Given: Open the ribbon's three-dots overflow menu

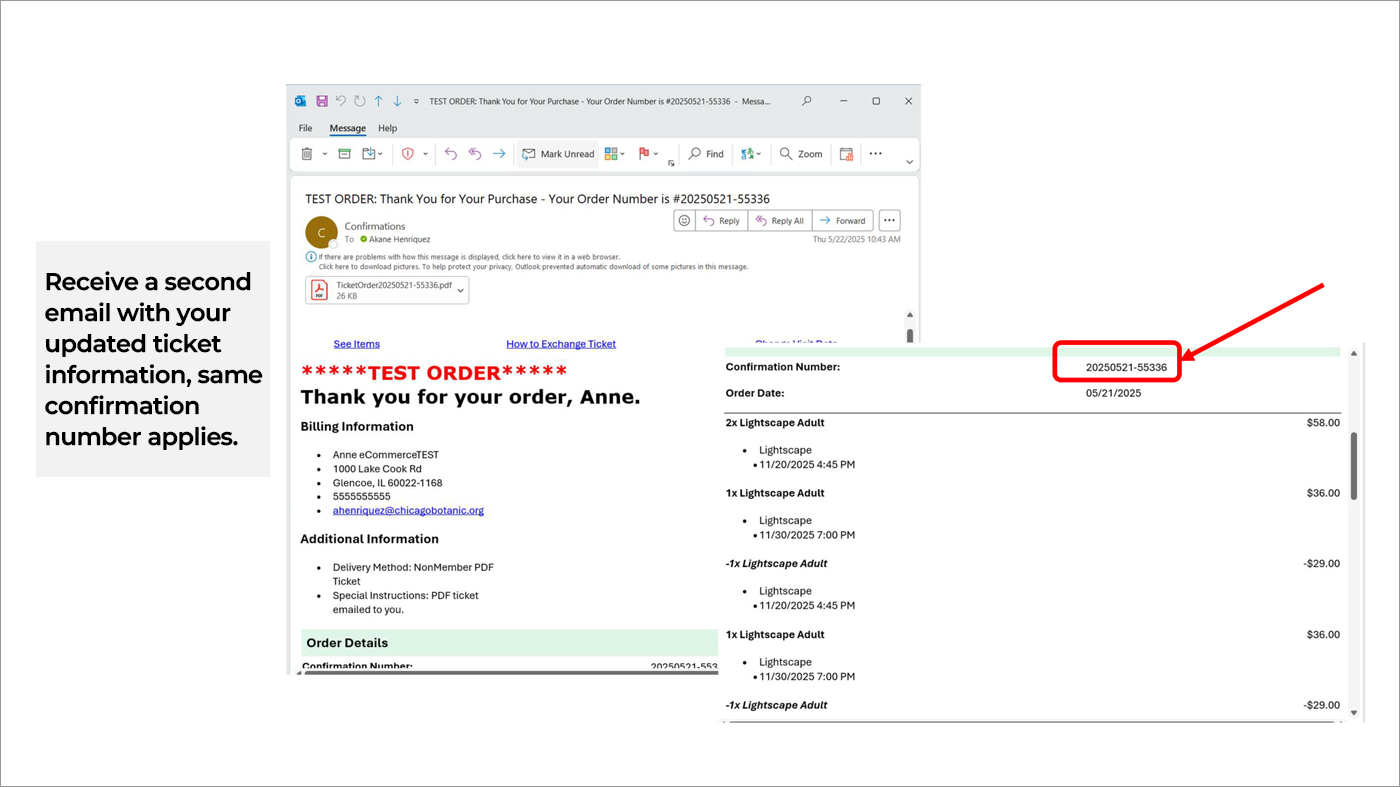Looking at the screenshot, I should [876, 154].
